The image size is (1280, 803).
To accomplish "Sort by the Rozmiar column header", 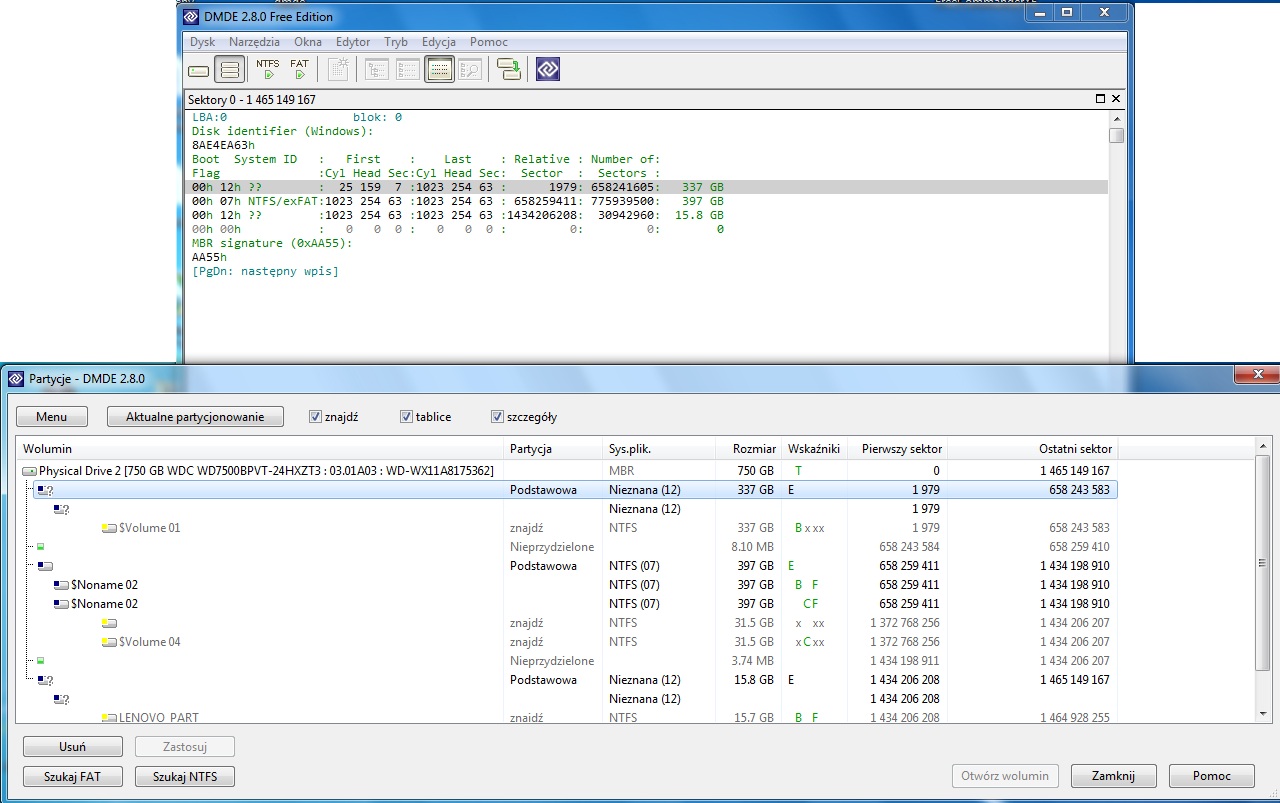I will pyautogui.click(x=748, y=449).
